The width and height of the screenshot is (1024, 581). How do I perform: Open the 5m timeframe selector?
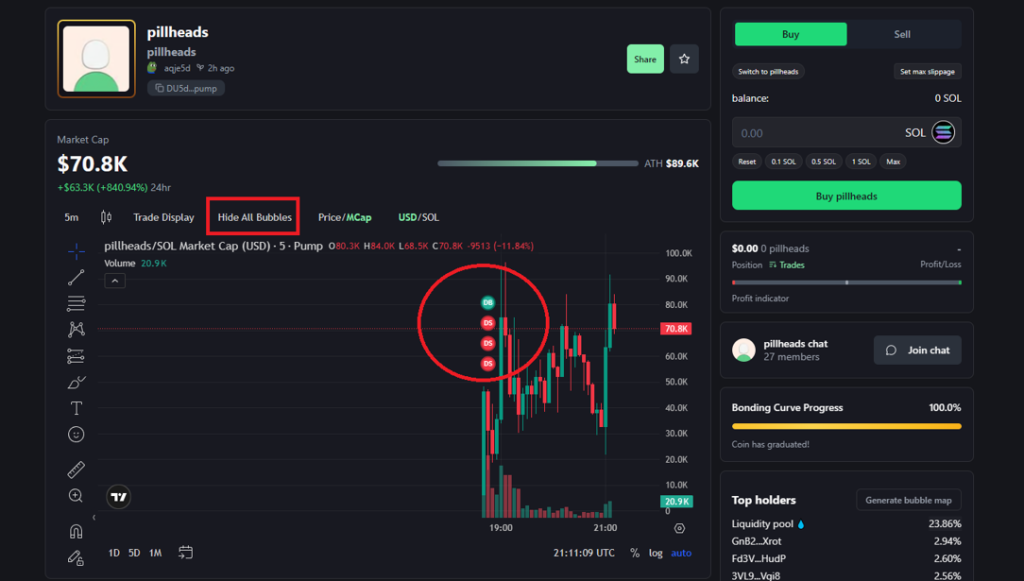pyautogui.click(x=71, y=217)
